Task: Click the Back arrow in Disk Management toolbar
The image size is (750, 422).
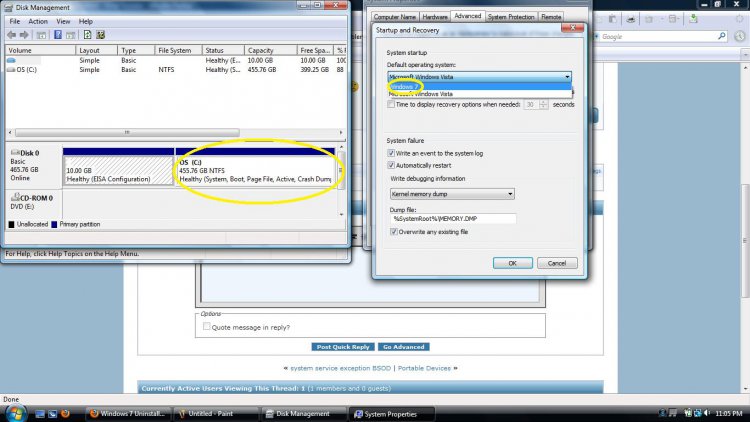Action: tap(11, 35)
